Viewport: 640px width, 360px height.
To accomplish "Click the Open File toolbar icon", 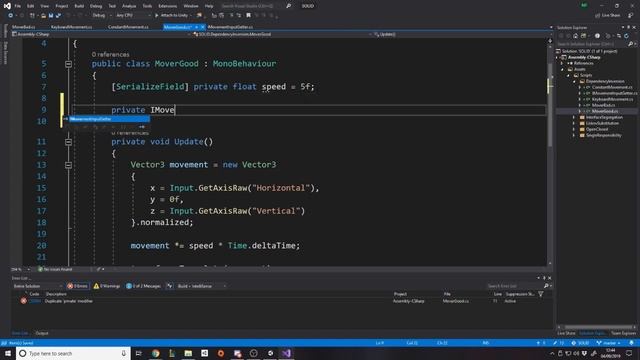I will [x=43, y=16].
